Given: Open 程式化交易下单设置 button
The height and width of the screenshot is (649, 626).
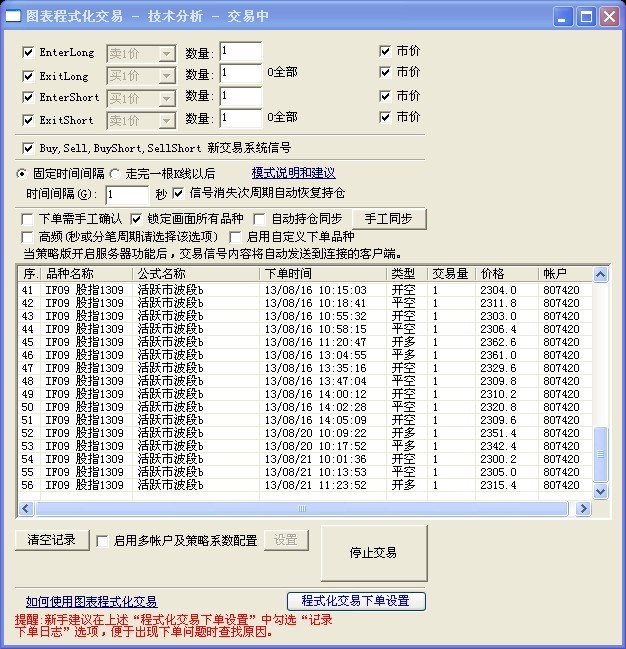Looking at the screenshot, I should pyautogui.click(x=356, y=601).
